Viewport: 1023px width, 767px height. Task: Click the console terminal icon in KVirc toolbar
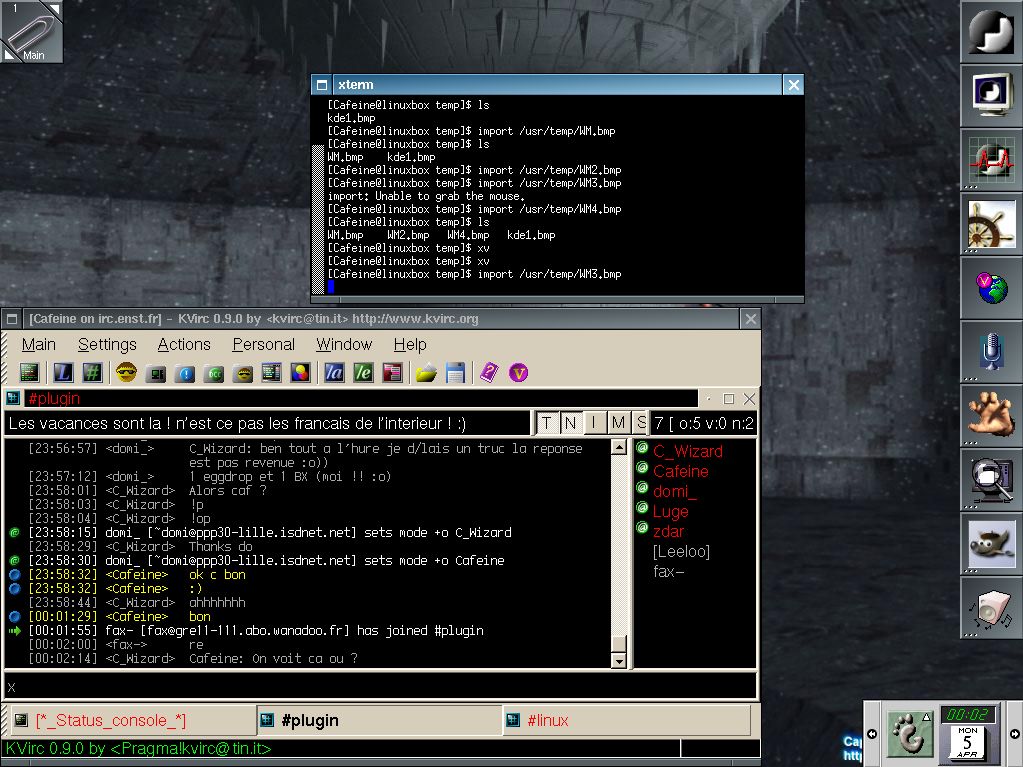[29, 372]
